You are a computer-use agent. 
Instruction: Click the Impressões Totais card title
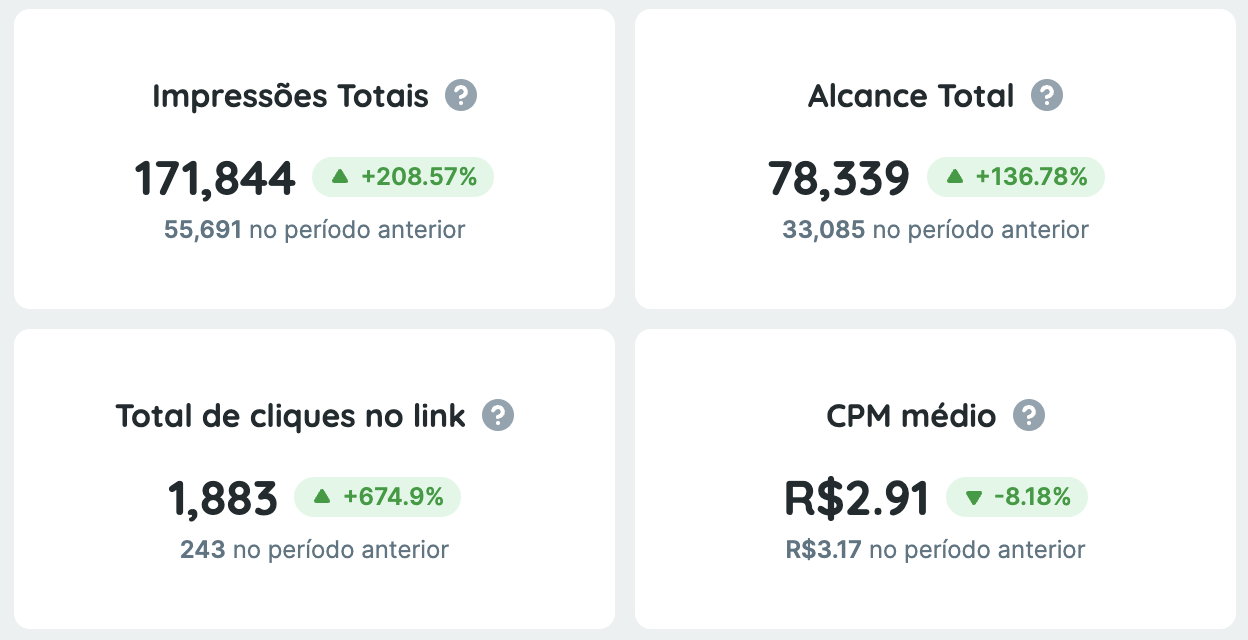[290, 96]
